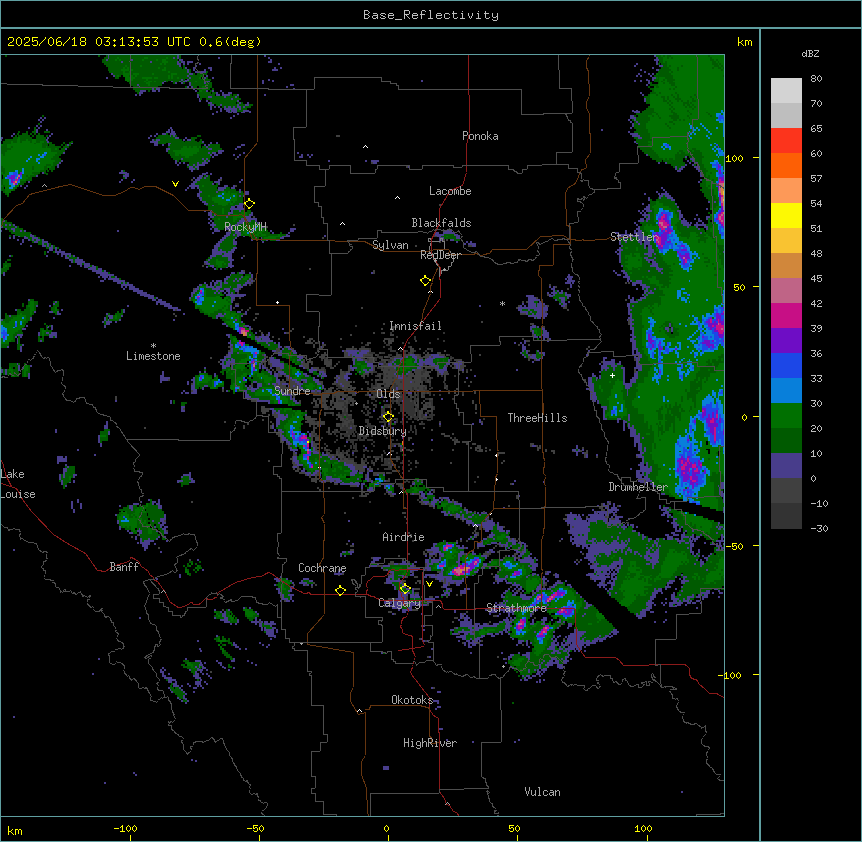Image resolution: width=862 pixels, height=842 pixels.
Task: Click the RockyMH label
Action: pyautogui.click(x=245, y=227)
